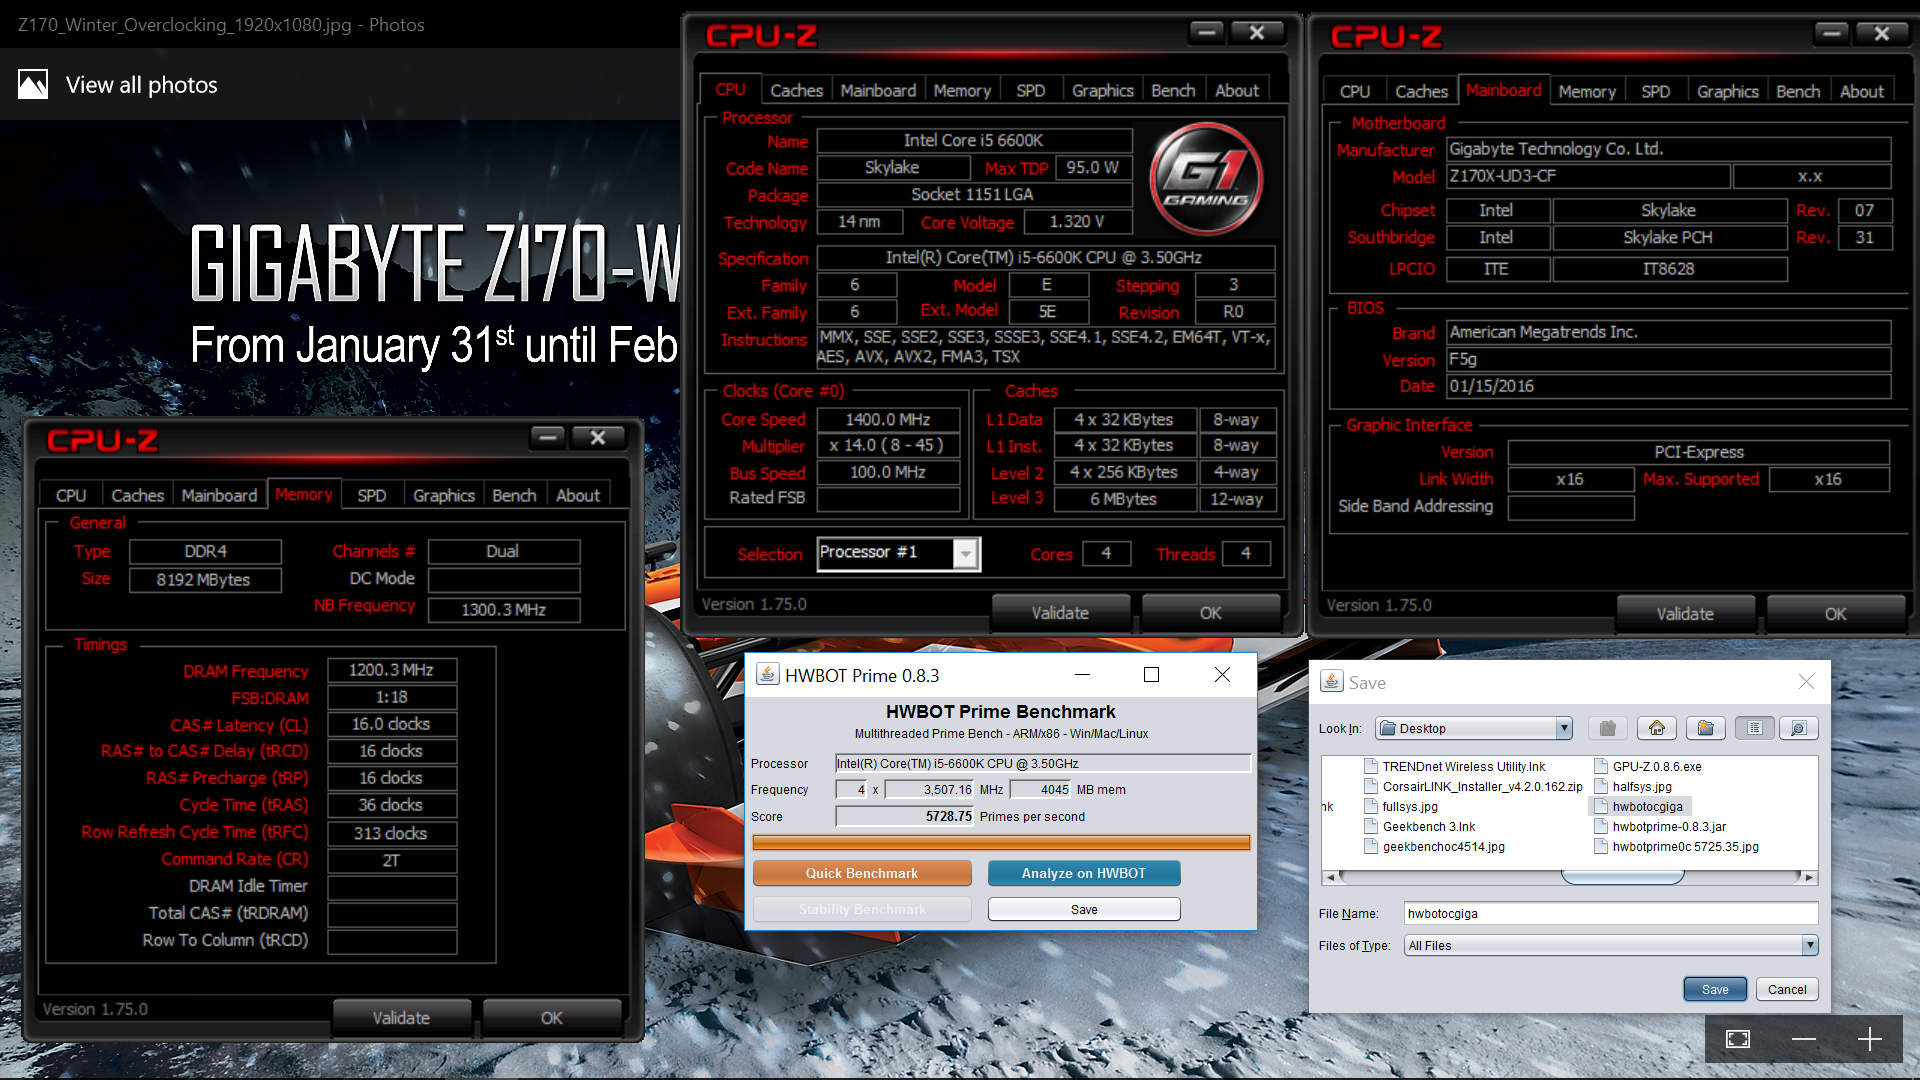Image resolution: width=1920 pixels, height=1080 pixels.
Task: Click OK in CPU-Z Mainboard window
Action: pyautogui.click(x=1836, y=614)
